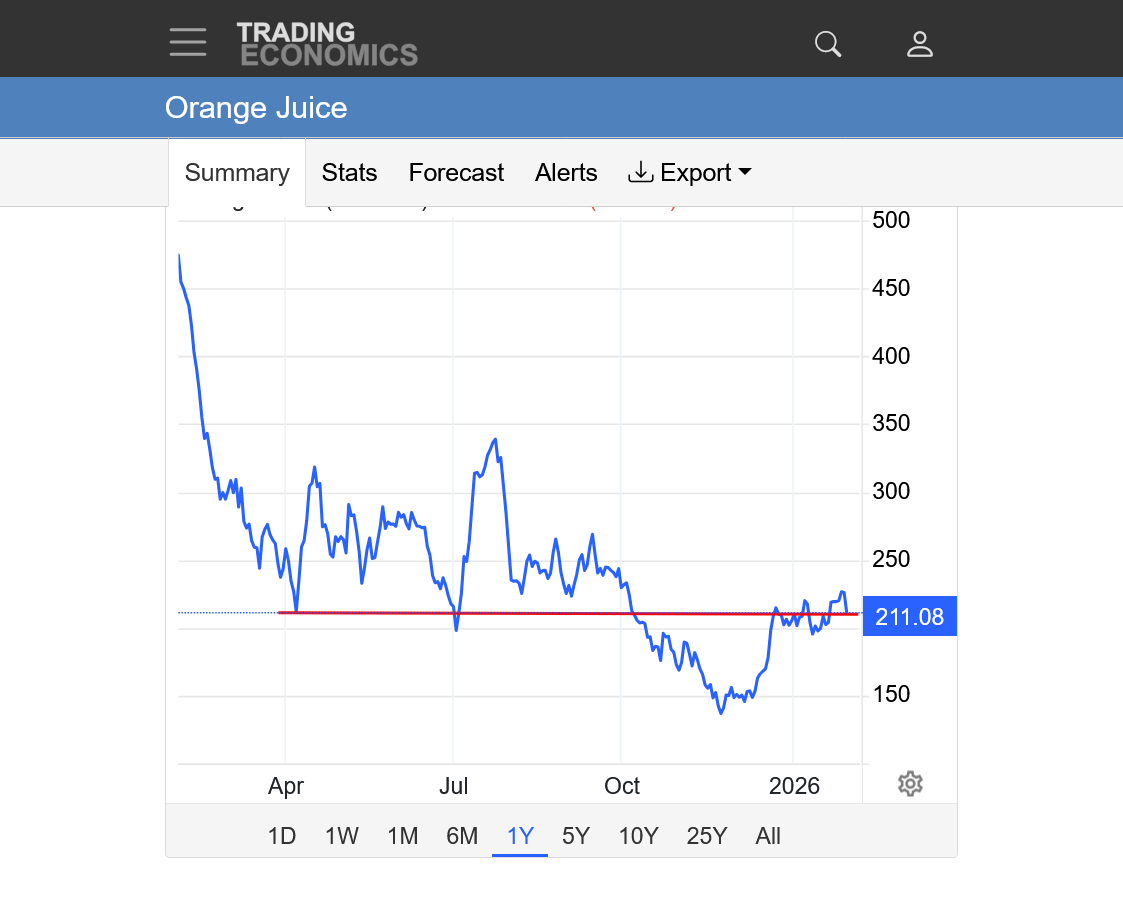Viewport: 1123px width, 901px height.
Task: Open the hamburger navigation menu
Action: pos(188,43)
